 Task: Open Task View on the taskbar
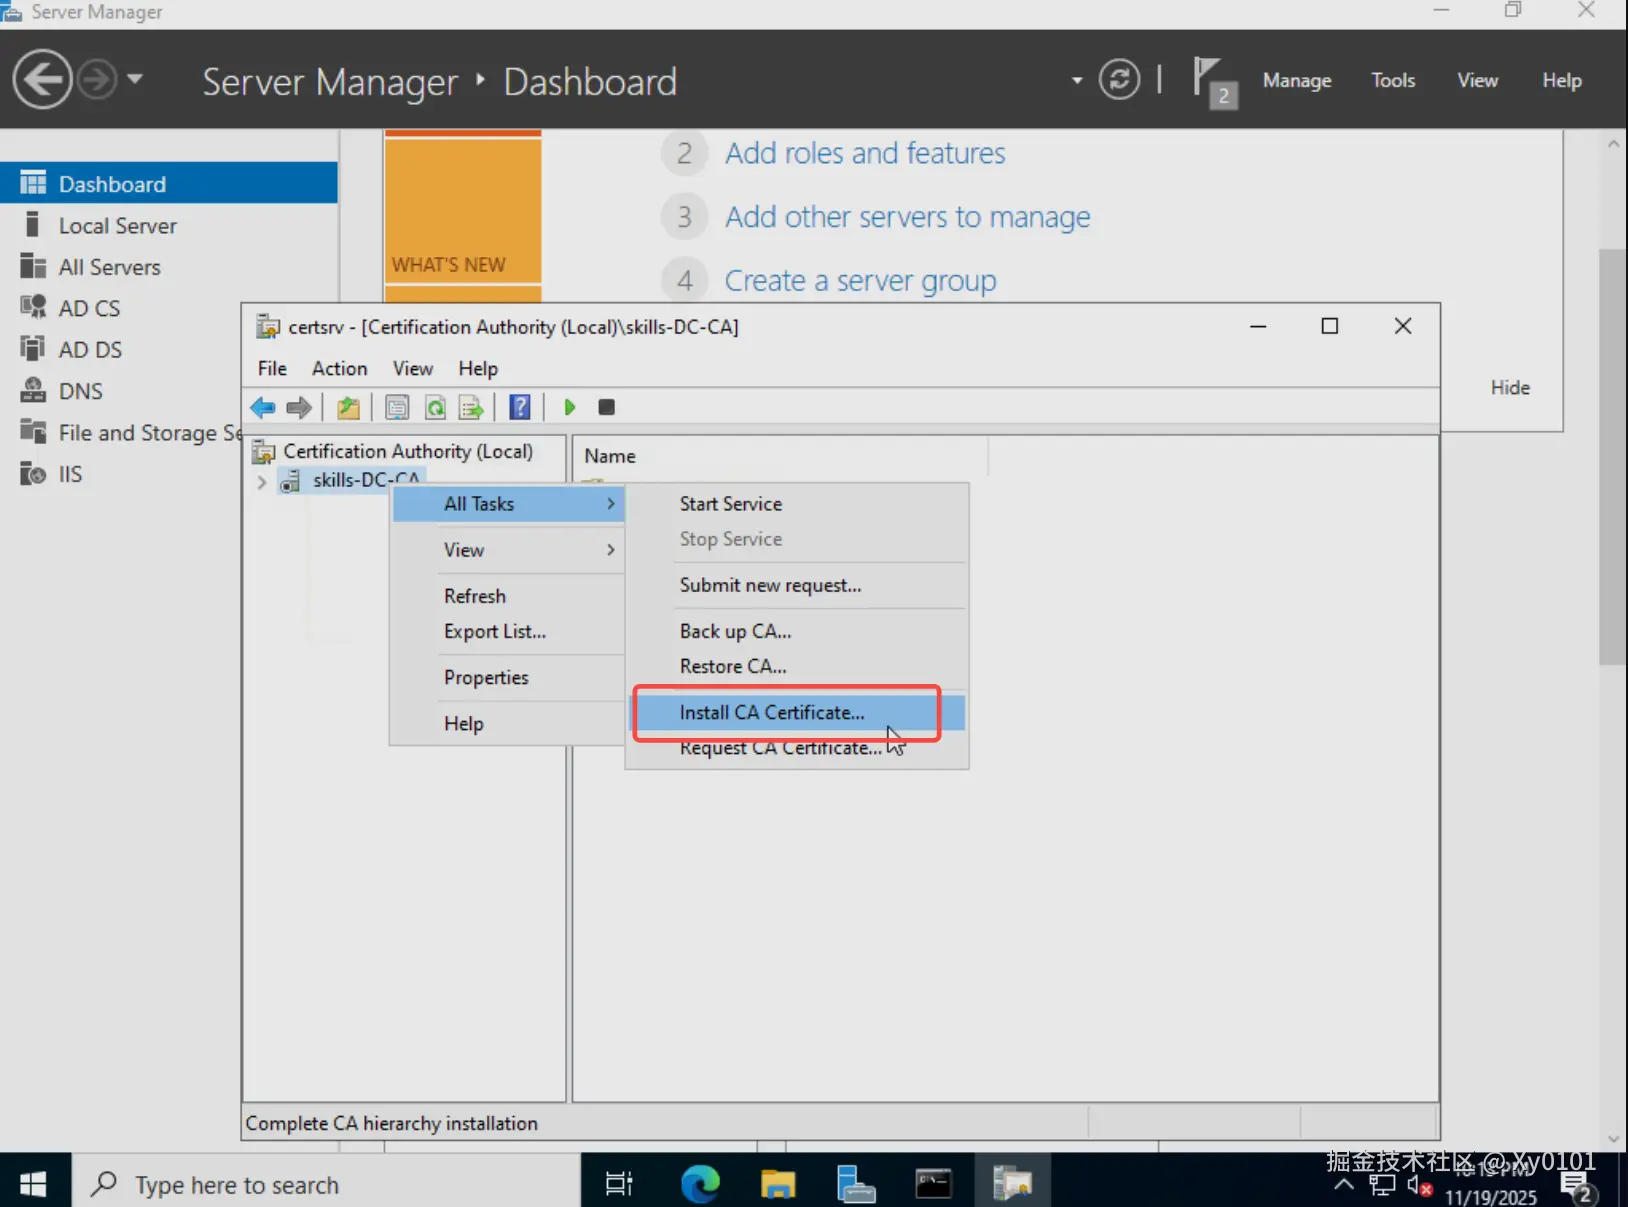point(620,1185)
